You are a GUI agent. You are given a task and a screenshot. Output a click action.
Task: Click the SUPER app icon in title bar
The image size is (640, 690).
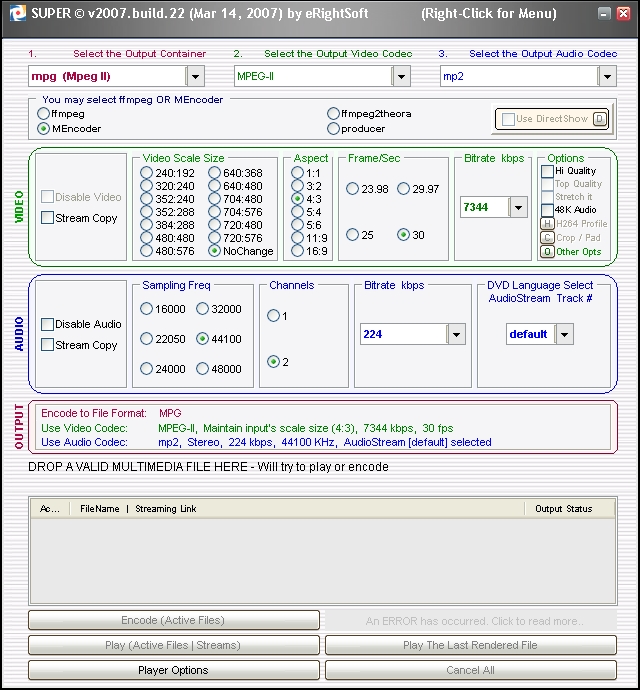[x=18, y=13]
